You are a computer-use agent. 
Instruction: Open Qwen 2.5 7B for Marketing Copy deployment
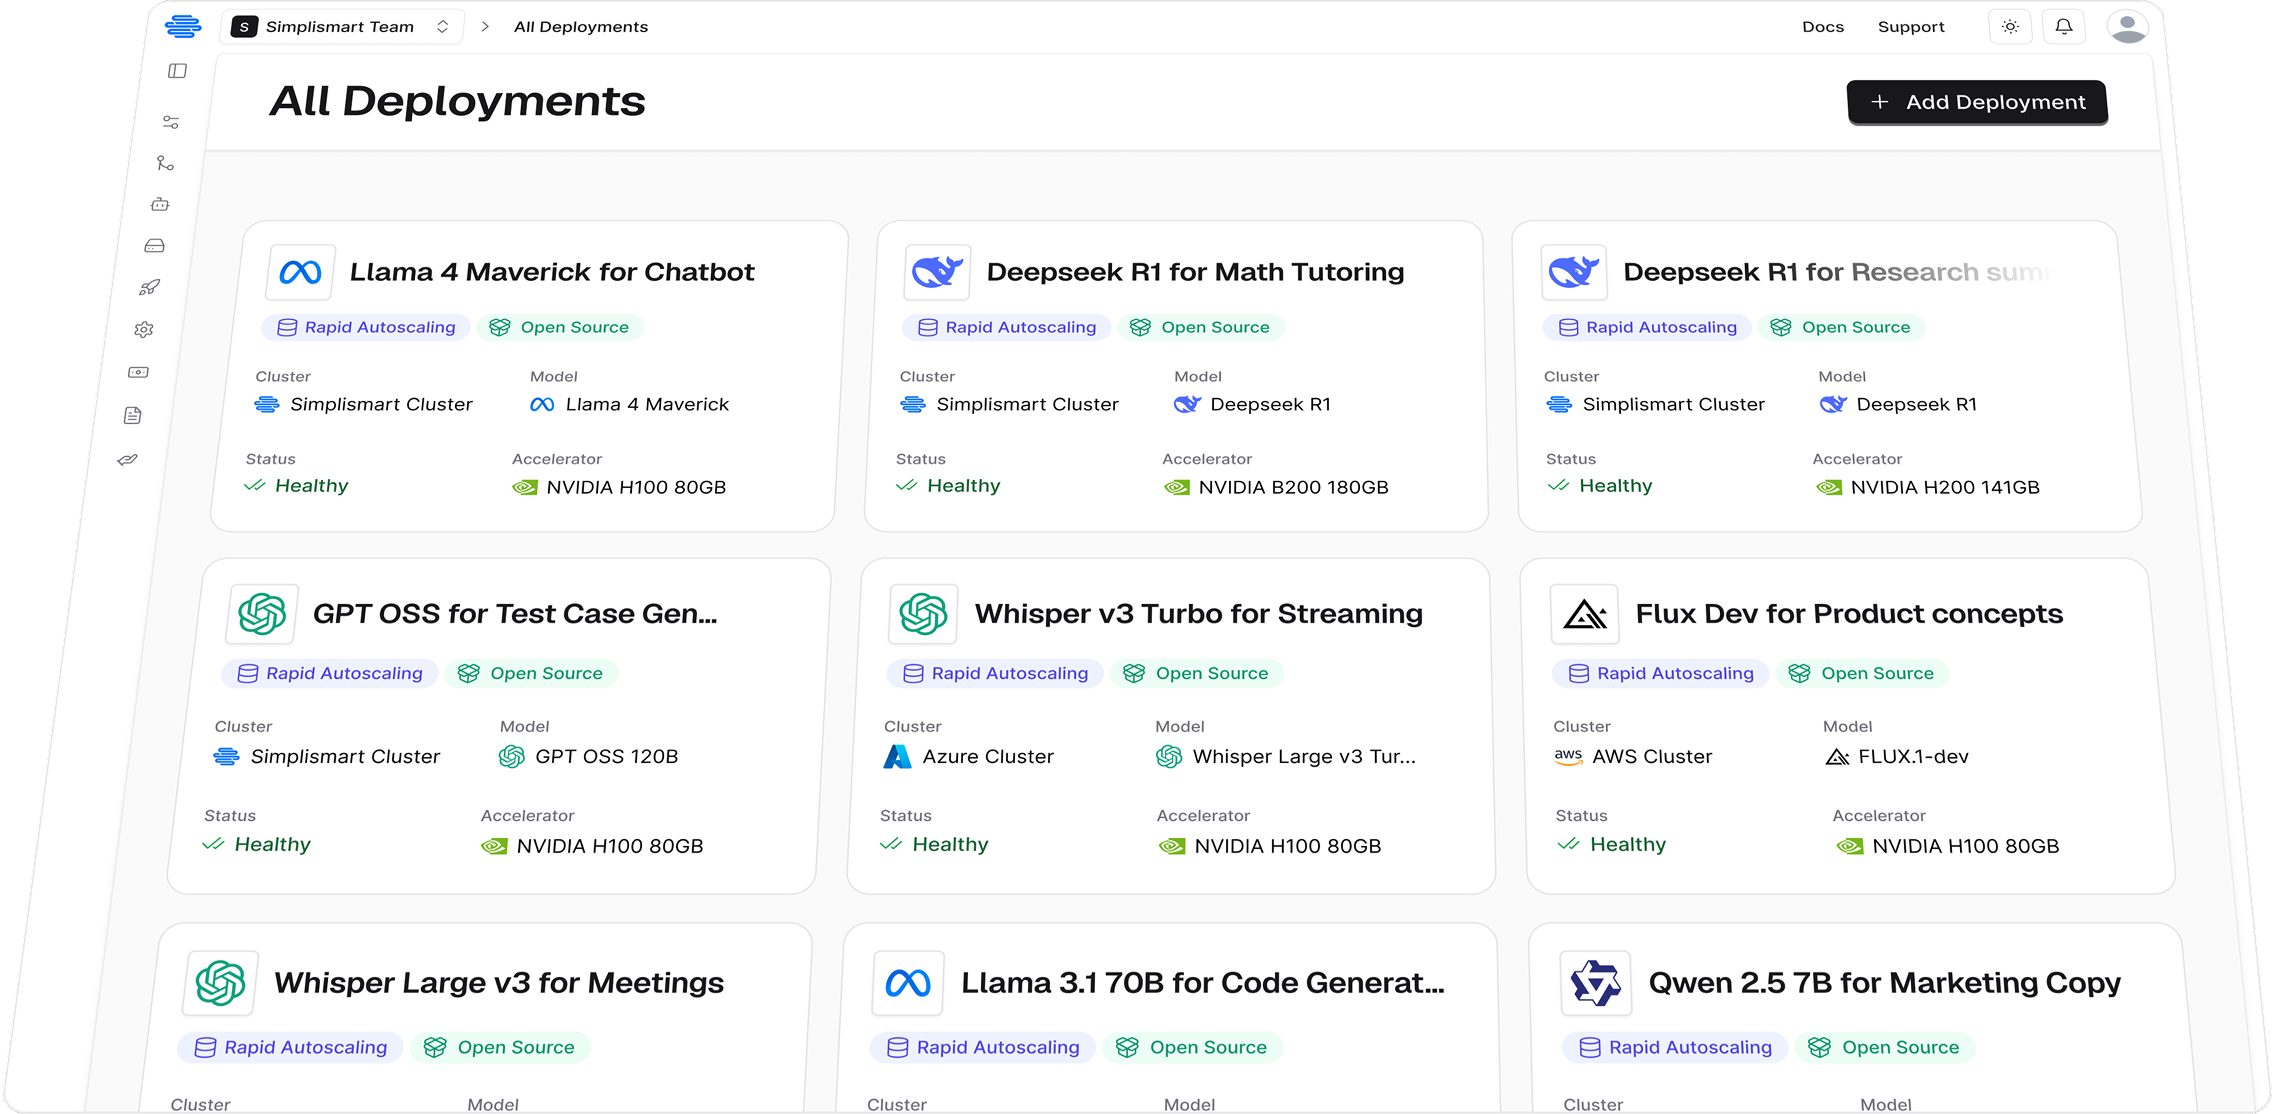[x=1884, y=983]
